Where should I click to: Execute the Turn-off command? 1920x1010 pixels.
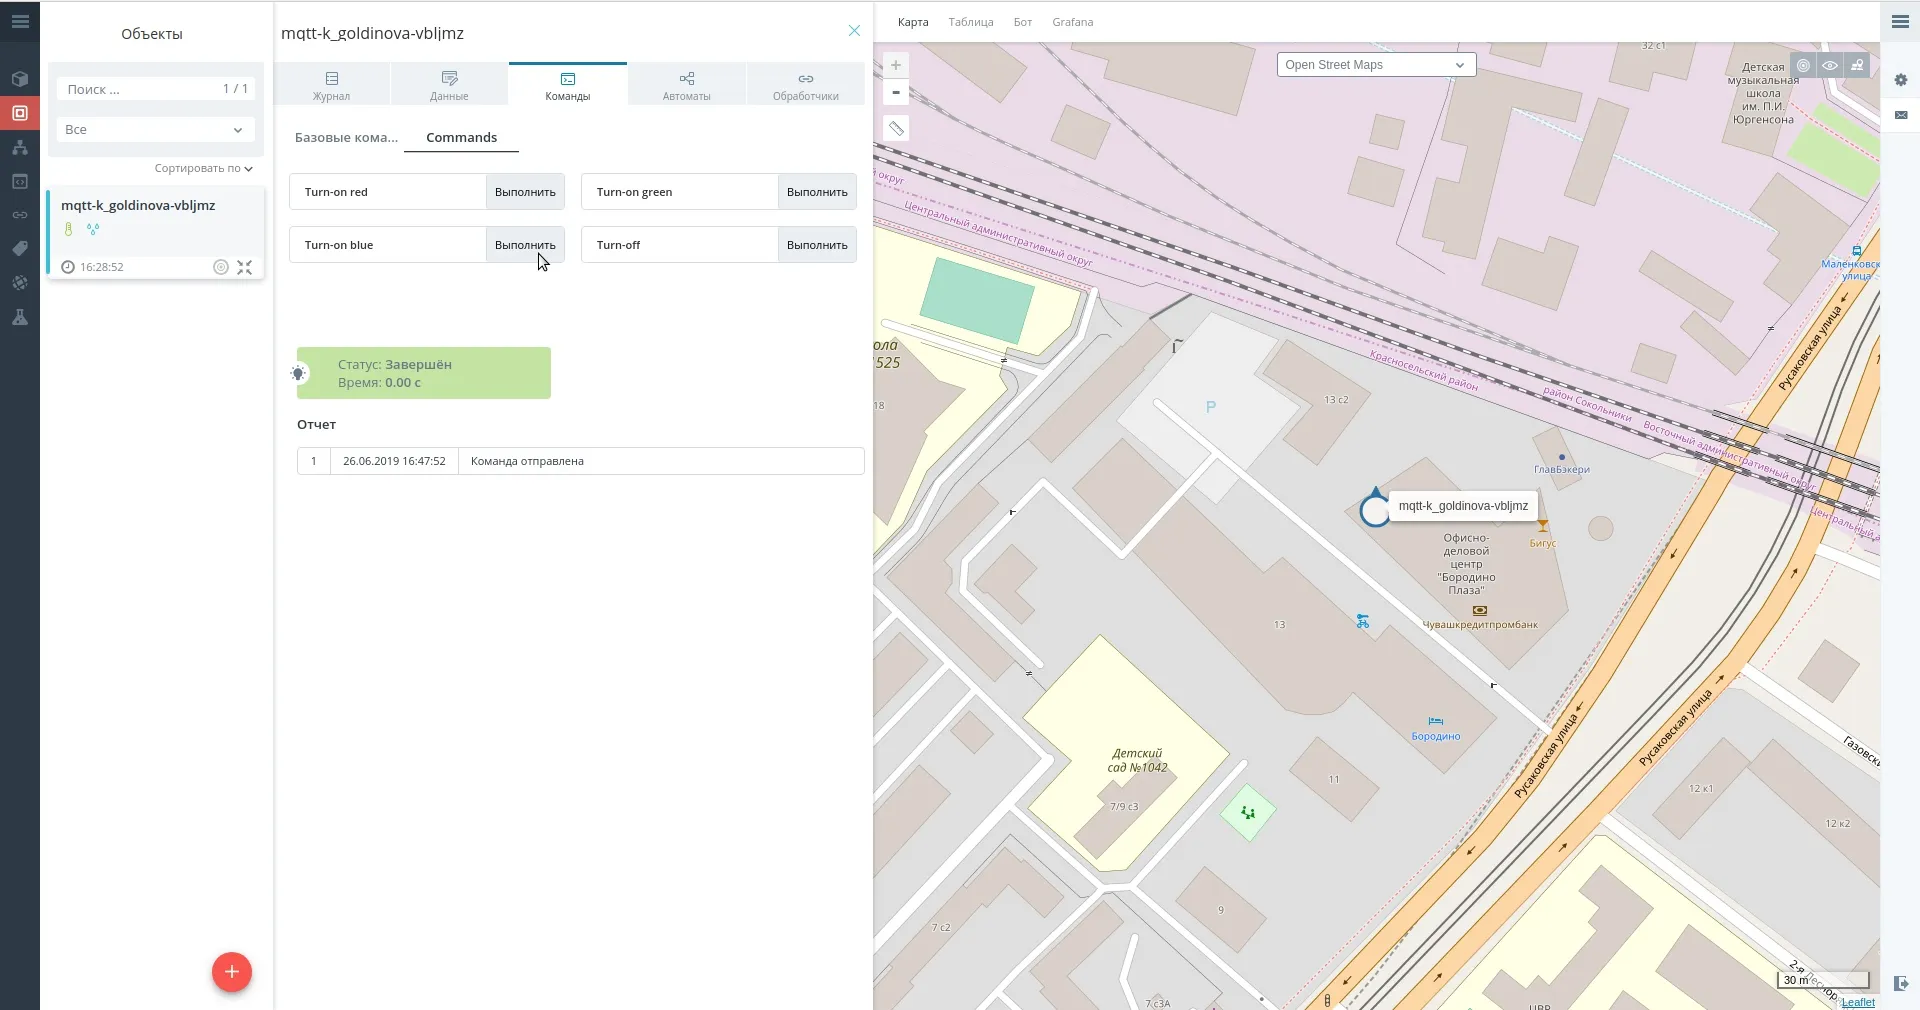(x=817, y=245)
